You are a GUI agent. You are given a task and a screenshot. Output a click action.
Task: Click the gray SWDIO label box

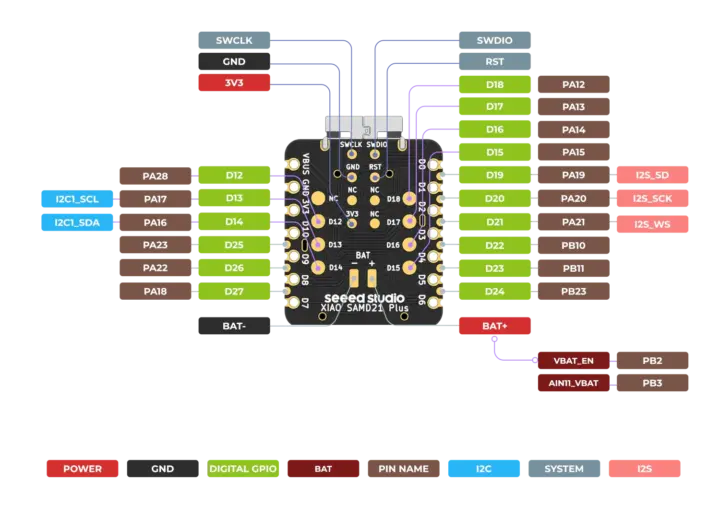point(495,40)
